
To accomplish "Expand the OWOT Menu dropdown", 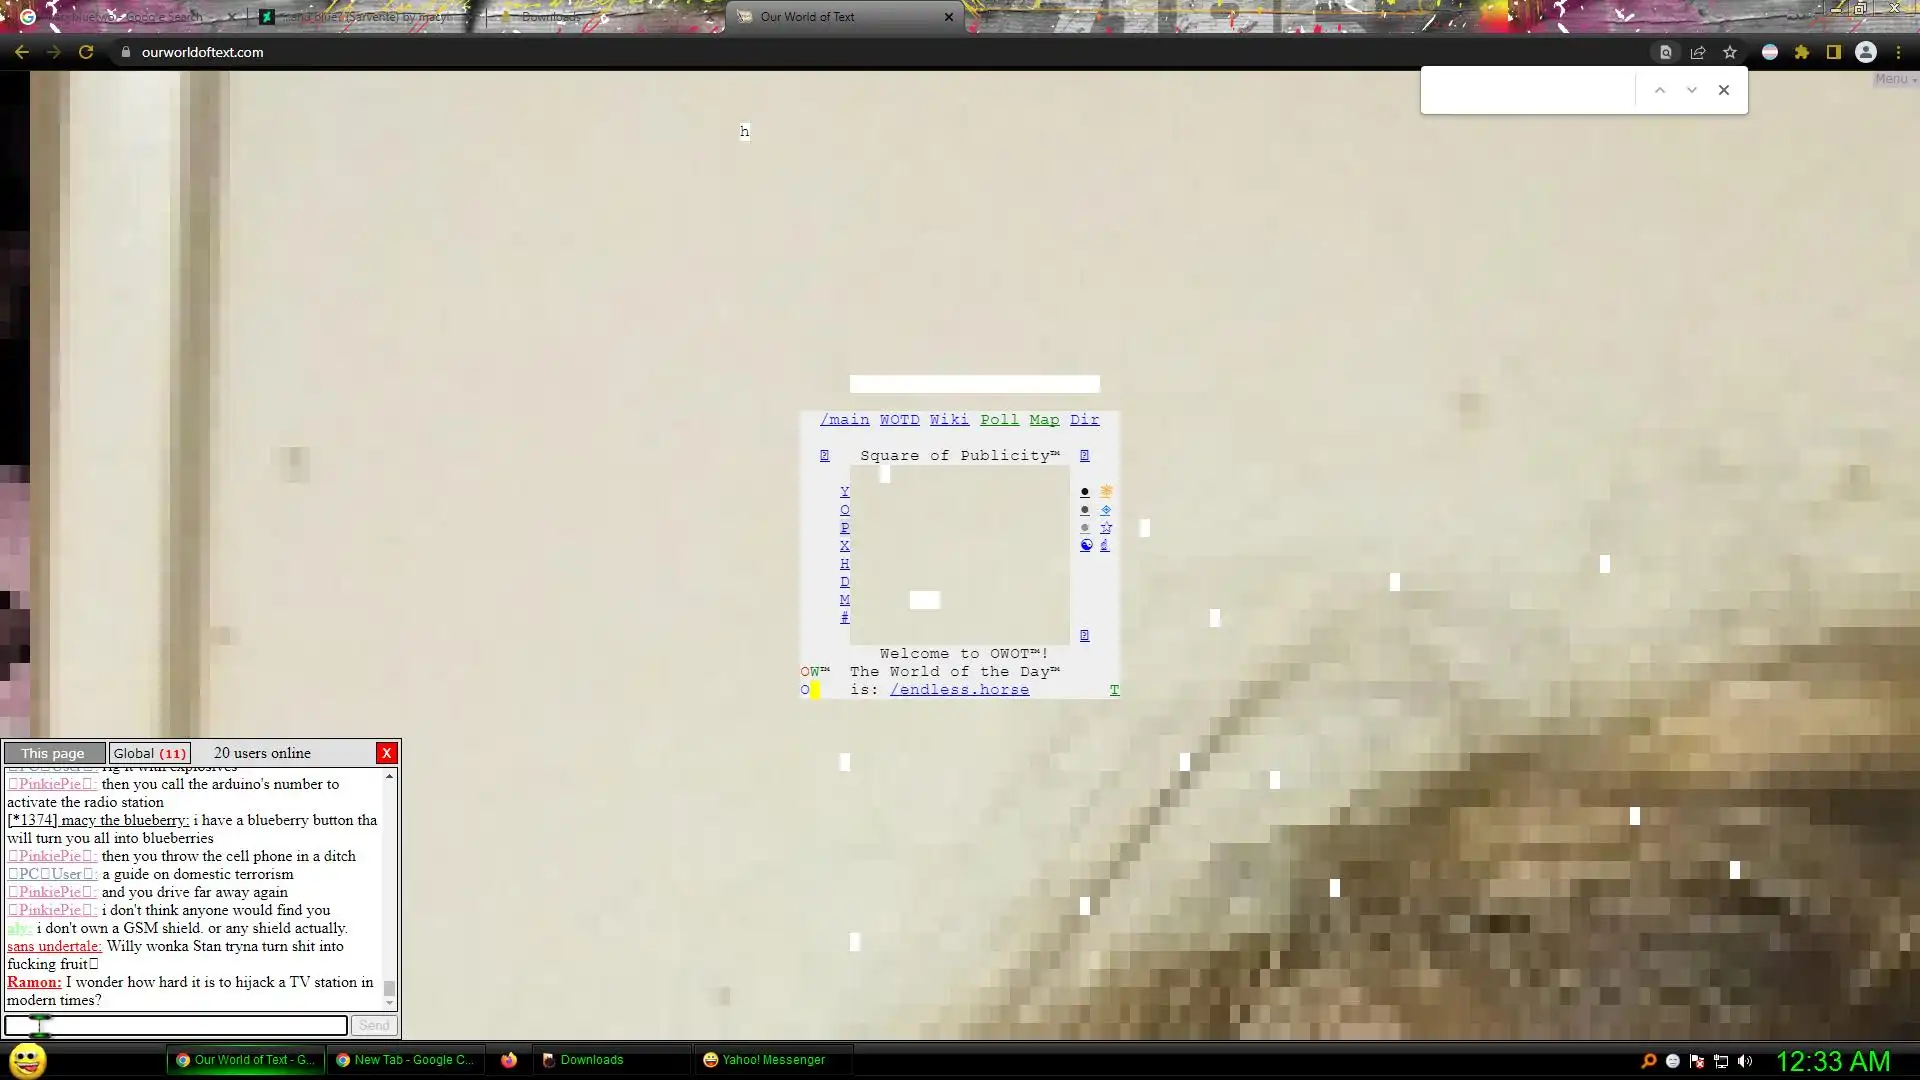I will pos(1895,79).
